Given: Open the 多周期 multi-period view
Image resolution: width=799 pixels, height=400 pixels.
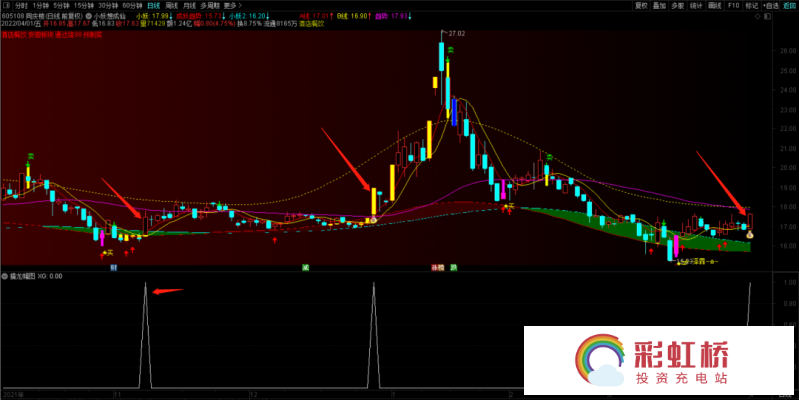Looking at the screenshot, I should pyautogui.click(x=209, y=6).
